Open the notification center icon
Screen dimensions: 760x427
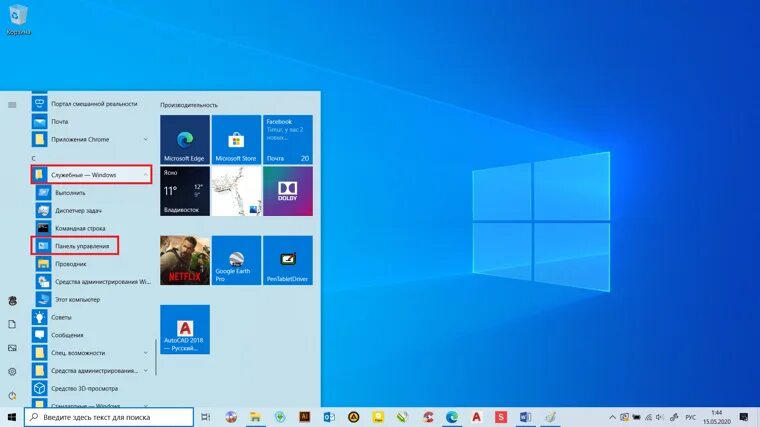coord(744,417)
